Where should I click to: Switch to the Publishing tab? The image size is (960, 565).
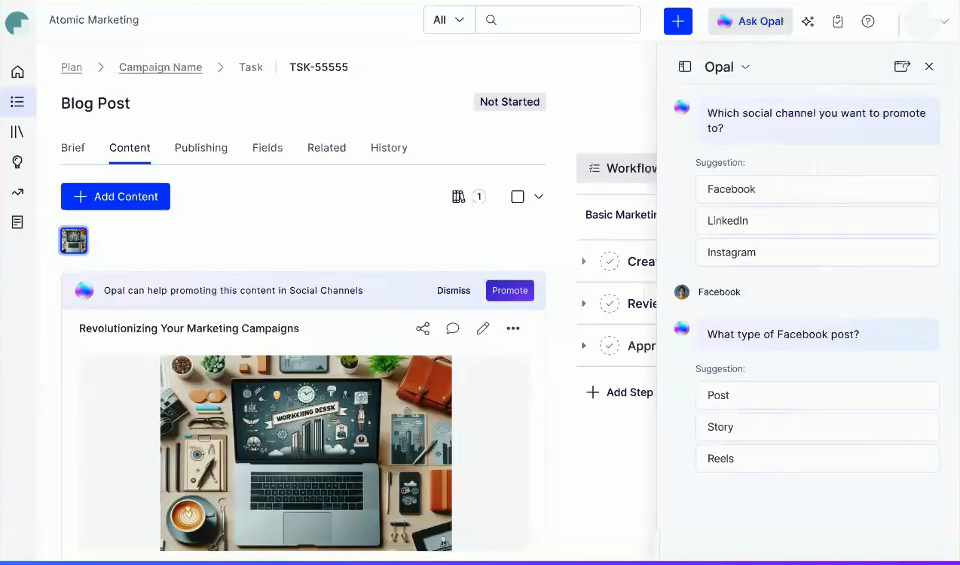click(201, 148)
